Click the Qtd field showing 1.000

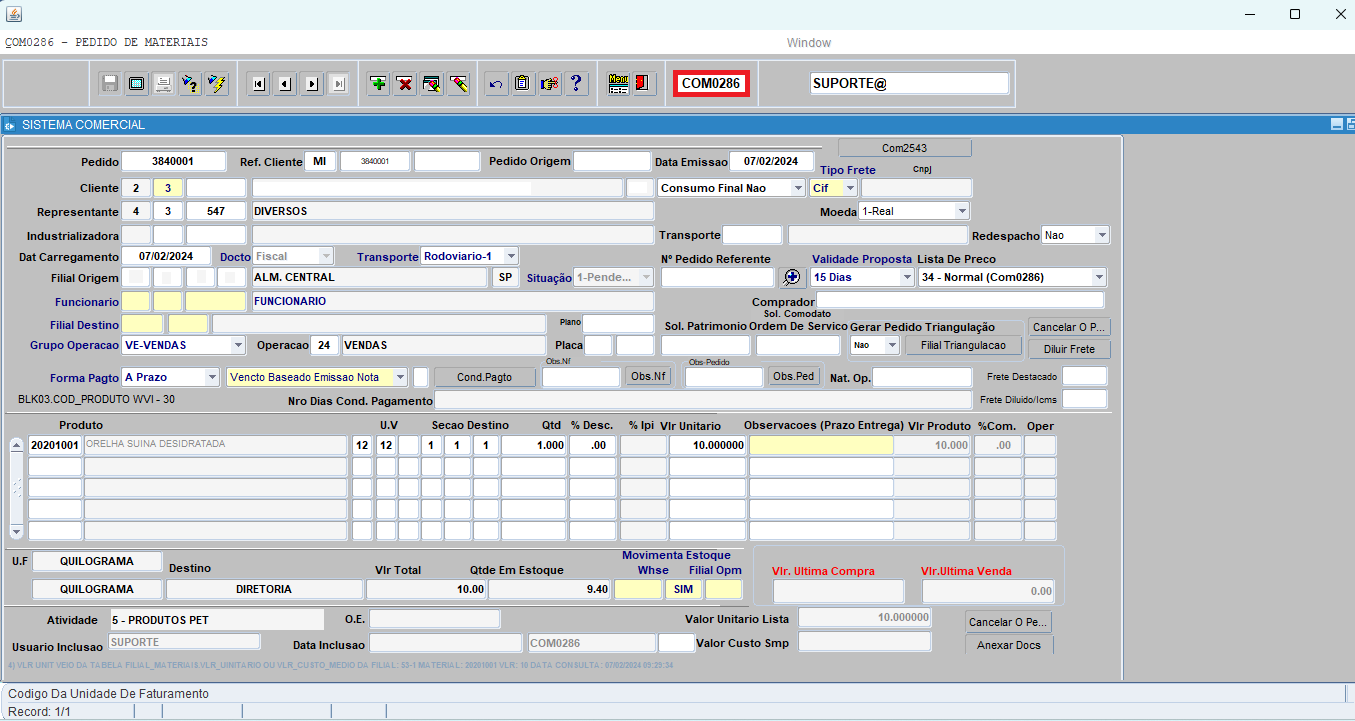coord(533,445)
